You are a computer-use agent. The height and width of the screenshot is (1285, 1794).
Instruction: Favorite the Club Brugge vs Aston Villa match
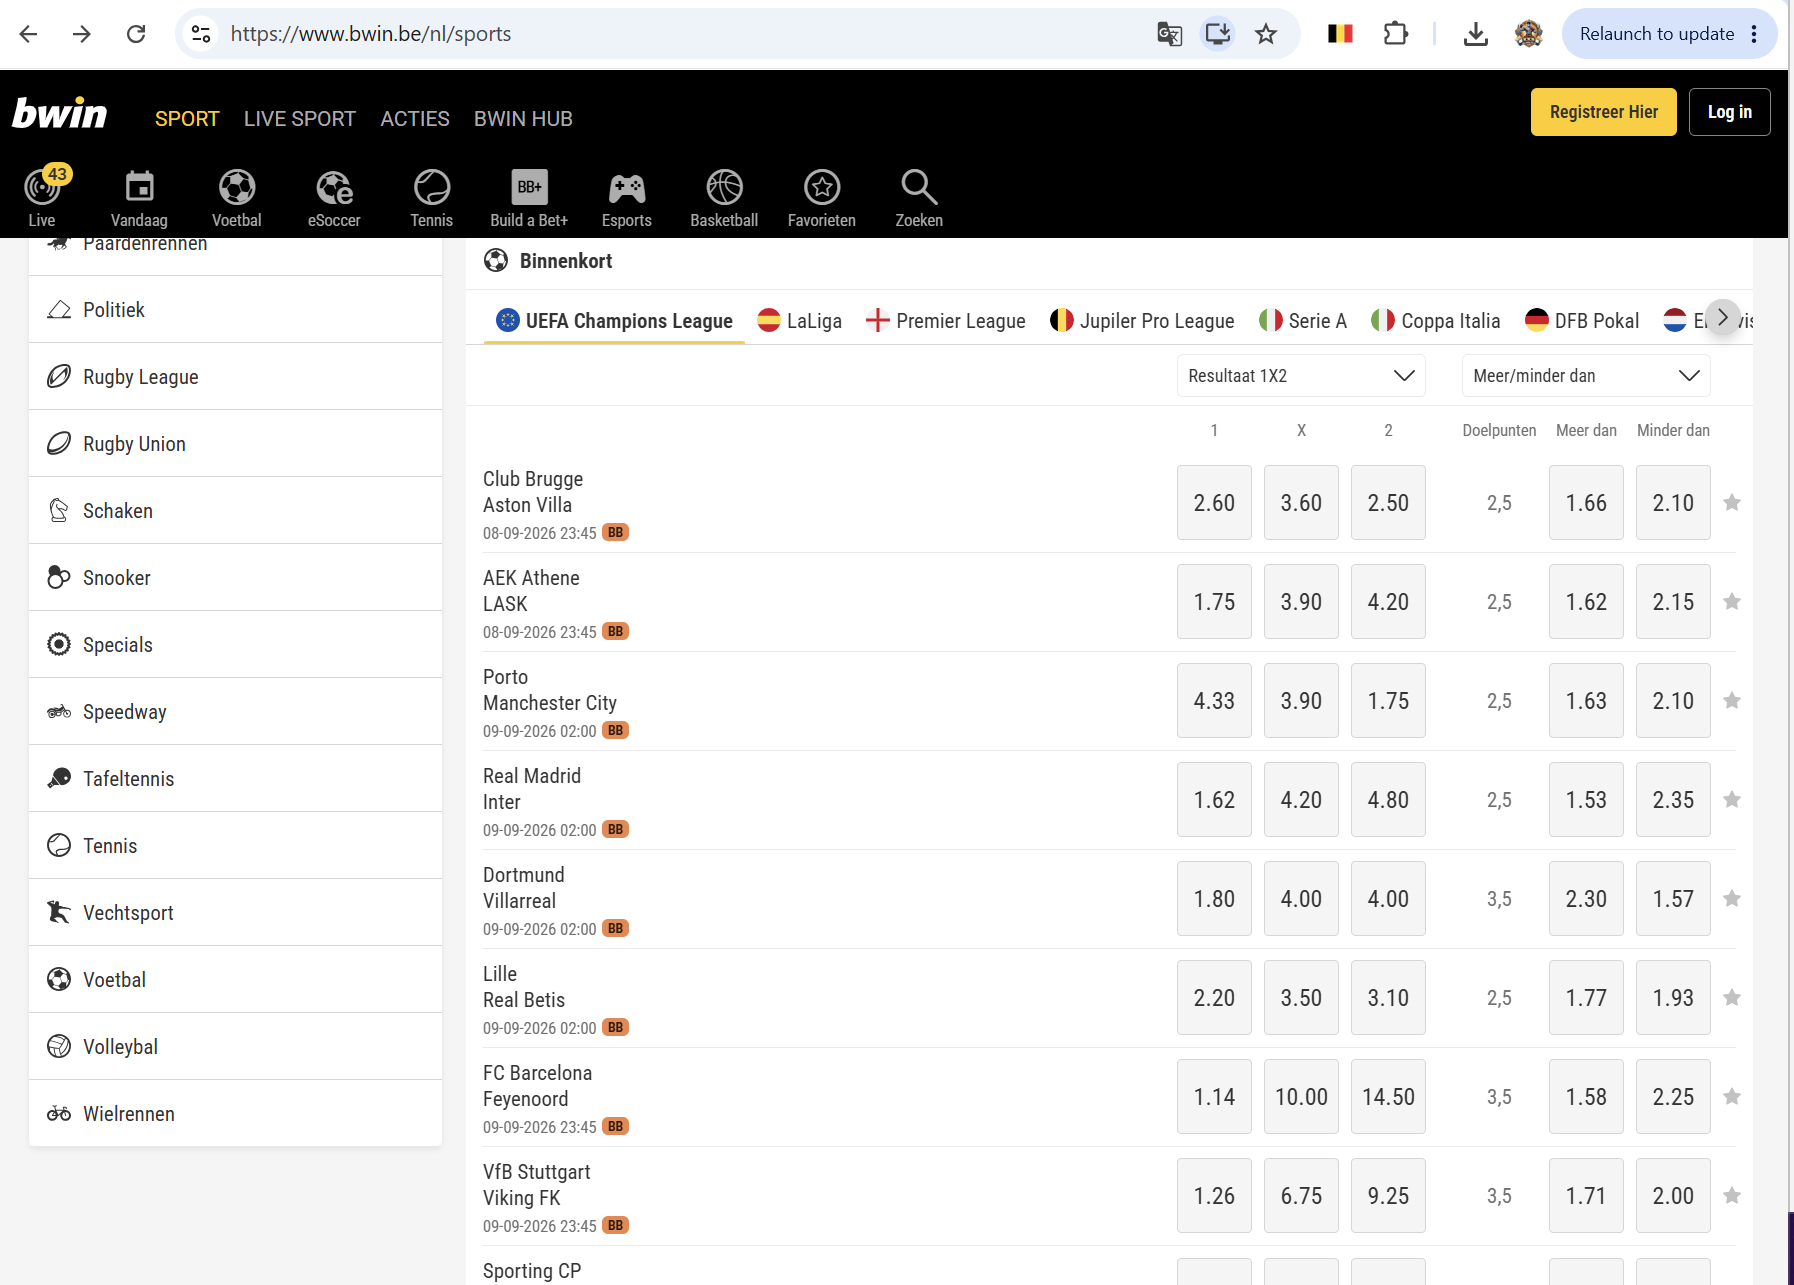[x=1732, y=503]
